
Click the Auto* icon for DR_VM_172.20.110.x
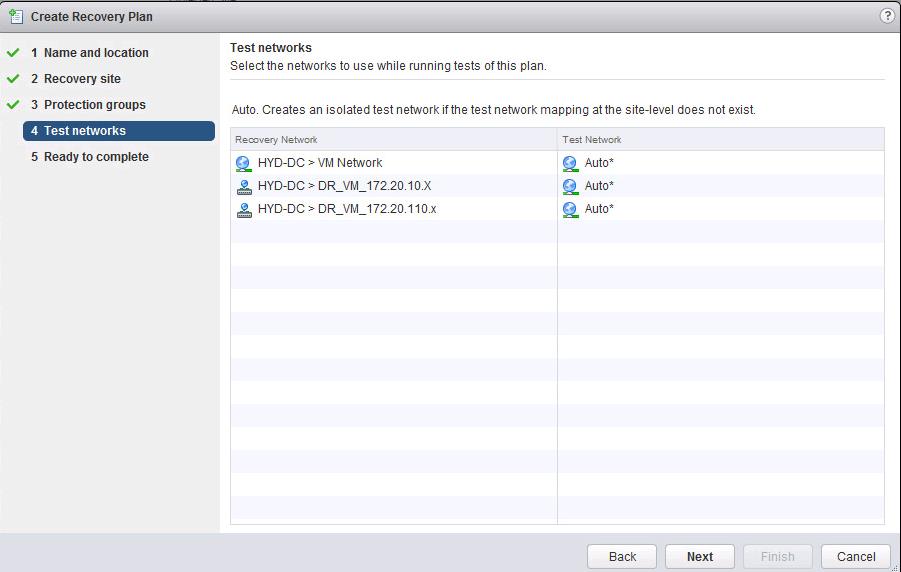click(x=570, y=209)
